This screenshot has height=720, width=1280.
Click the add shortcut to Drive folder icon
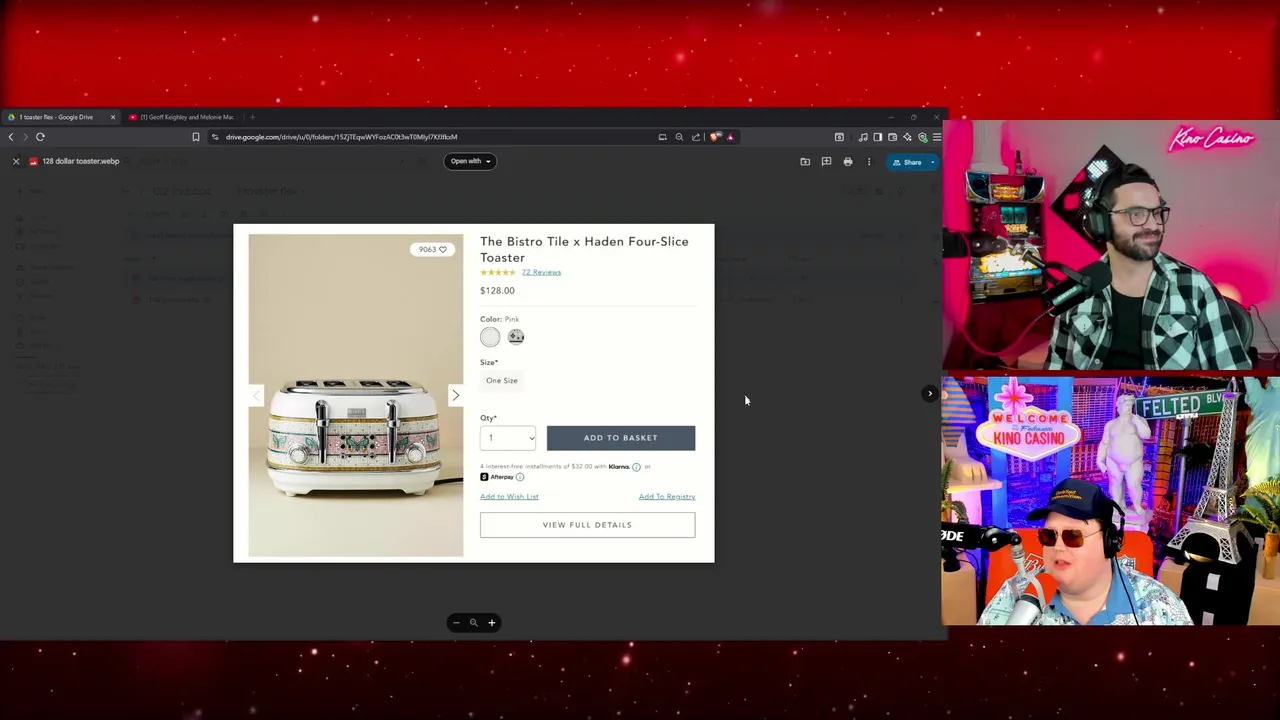[805, 161]
